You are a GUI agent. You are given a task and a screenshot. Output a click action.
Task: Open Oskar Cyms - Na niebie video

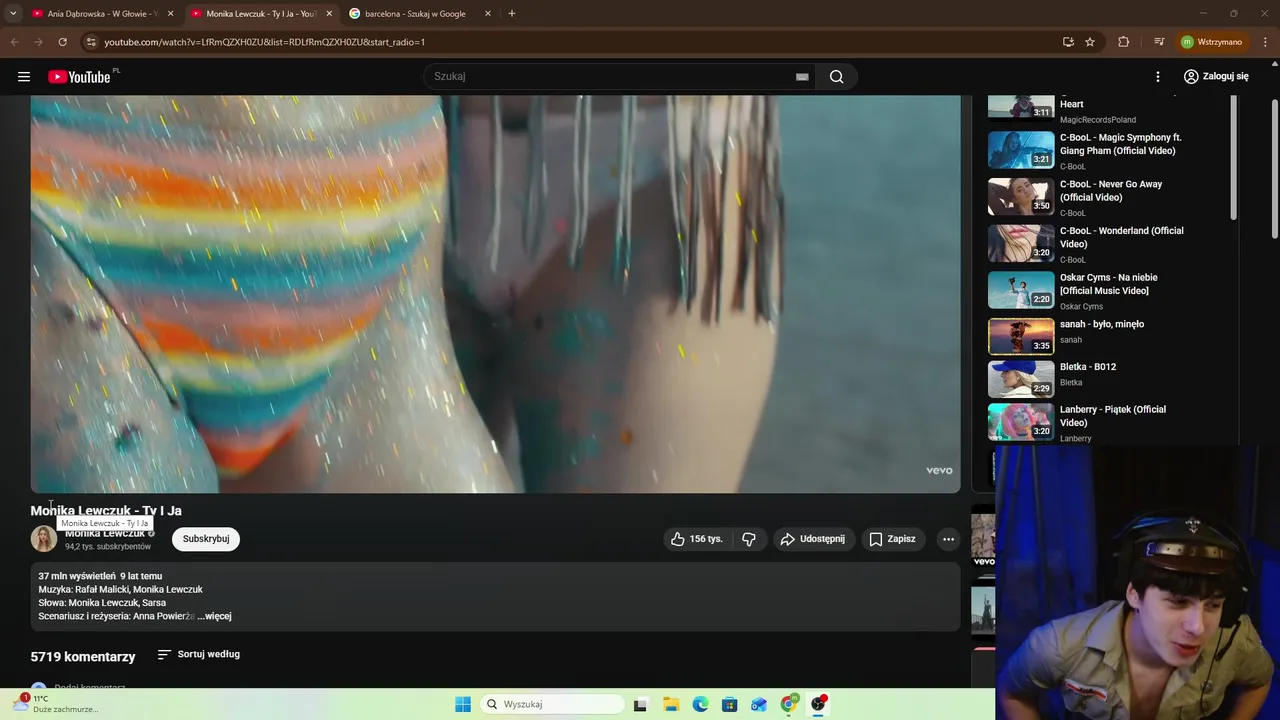[1021, 290]
